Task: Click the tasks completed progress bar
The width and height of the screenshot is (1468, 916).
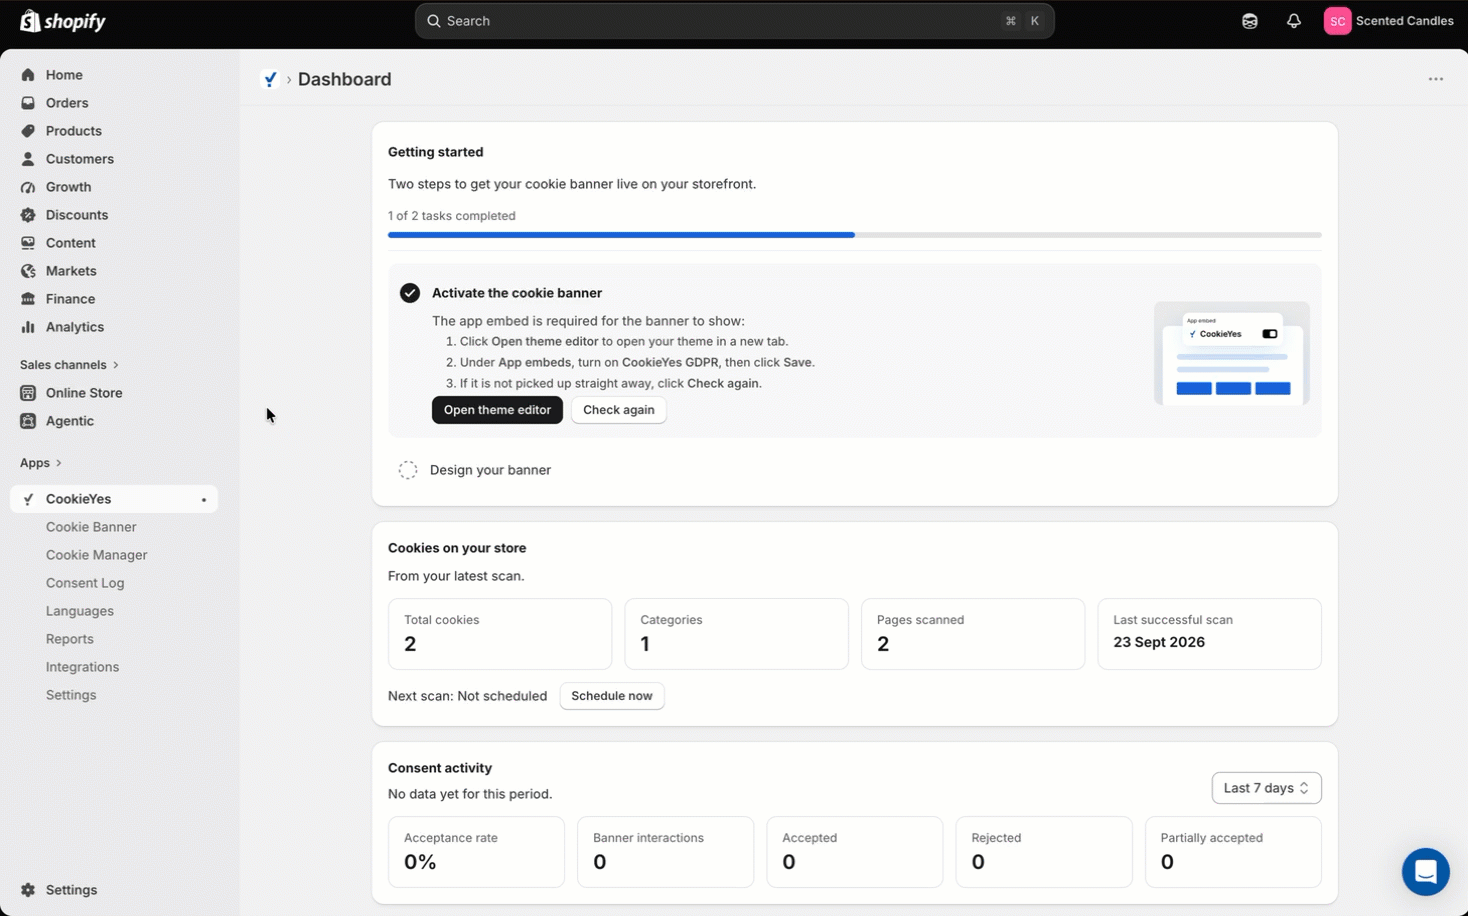Action: click(855, 235)
